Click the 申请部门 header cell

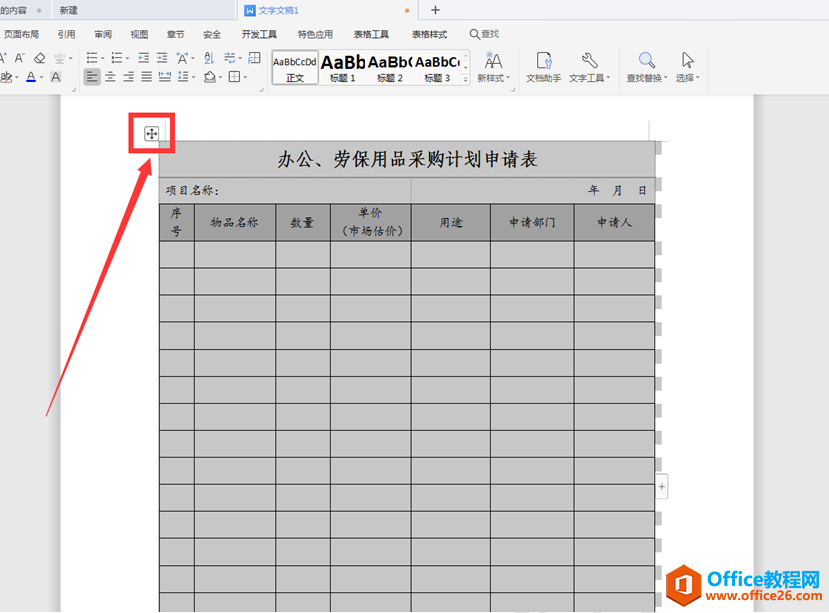click(532, 223)
